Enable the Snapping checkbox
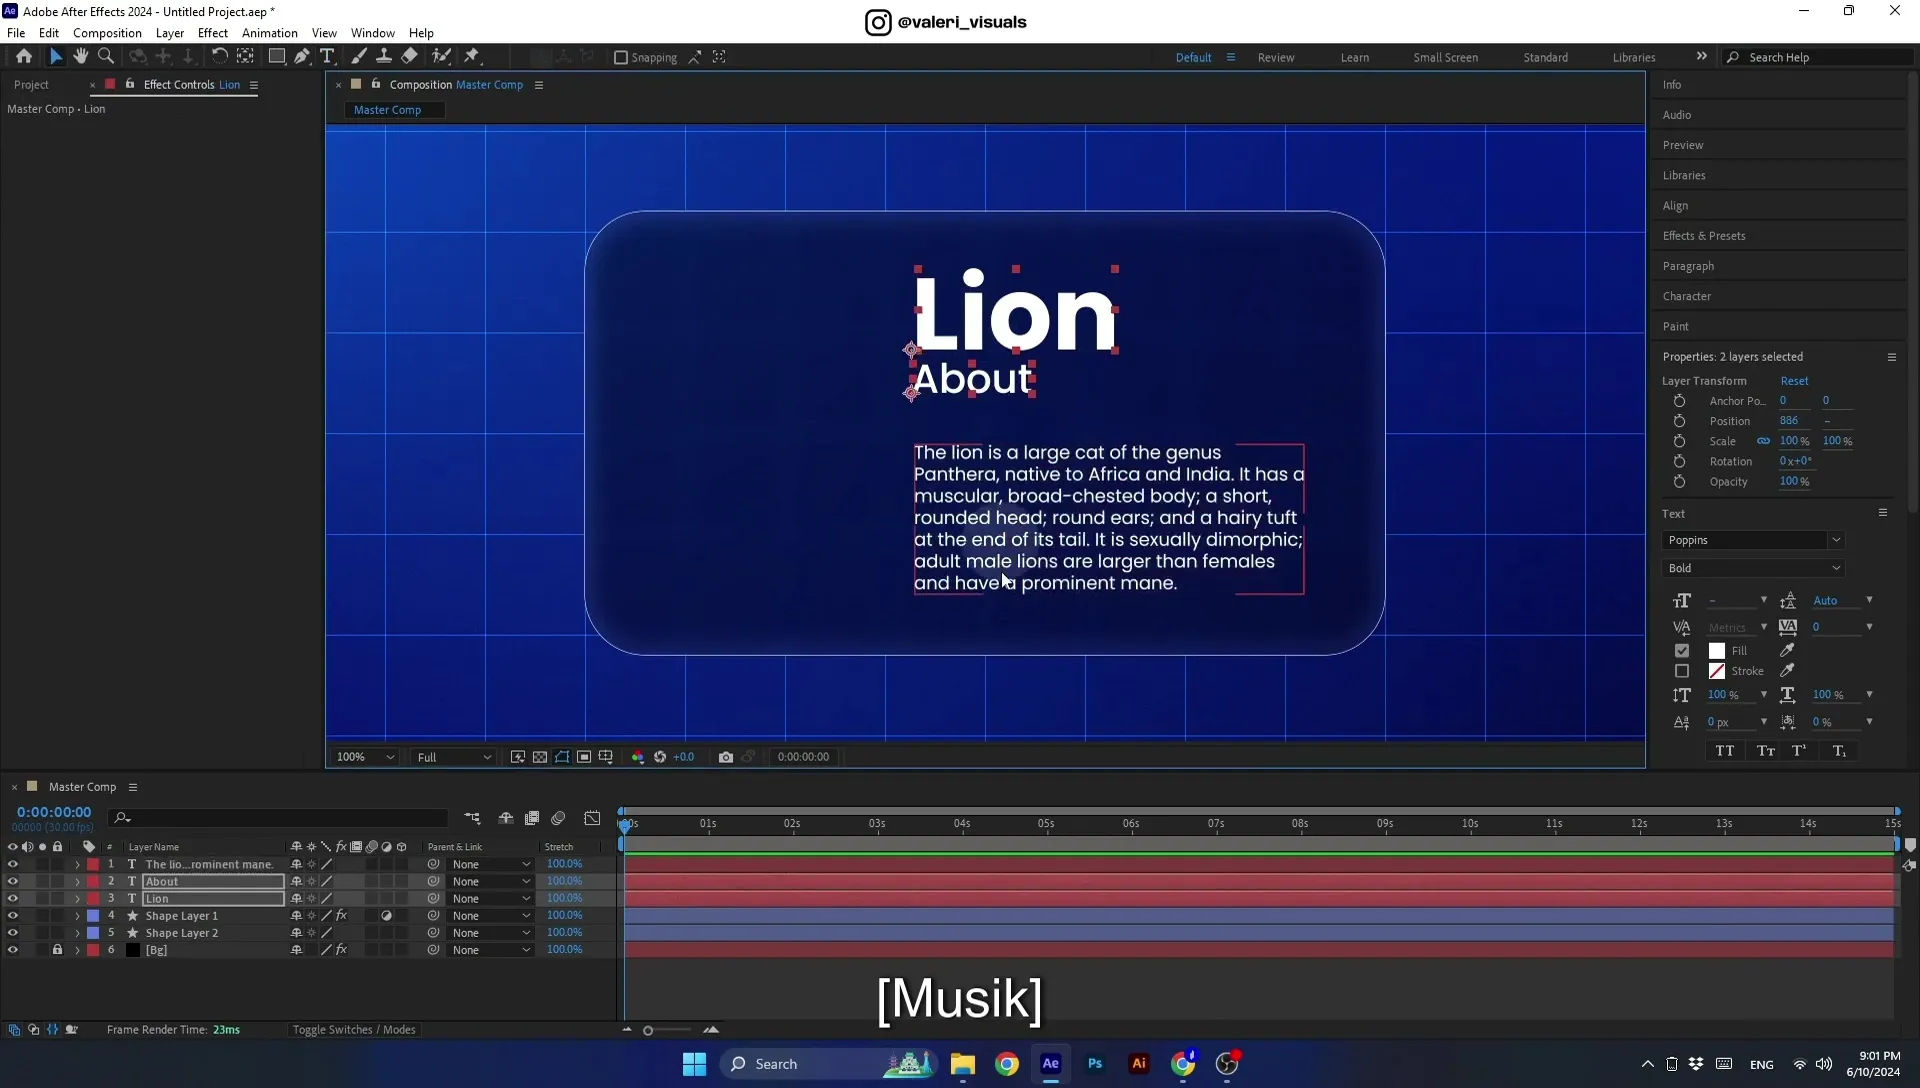The width and height of the screenshot is (1920, 1088). (x=620, y=58)
